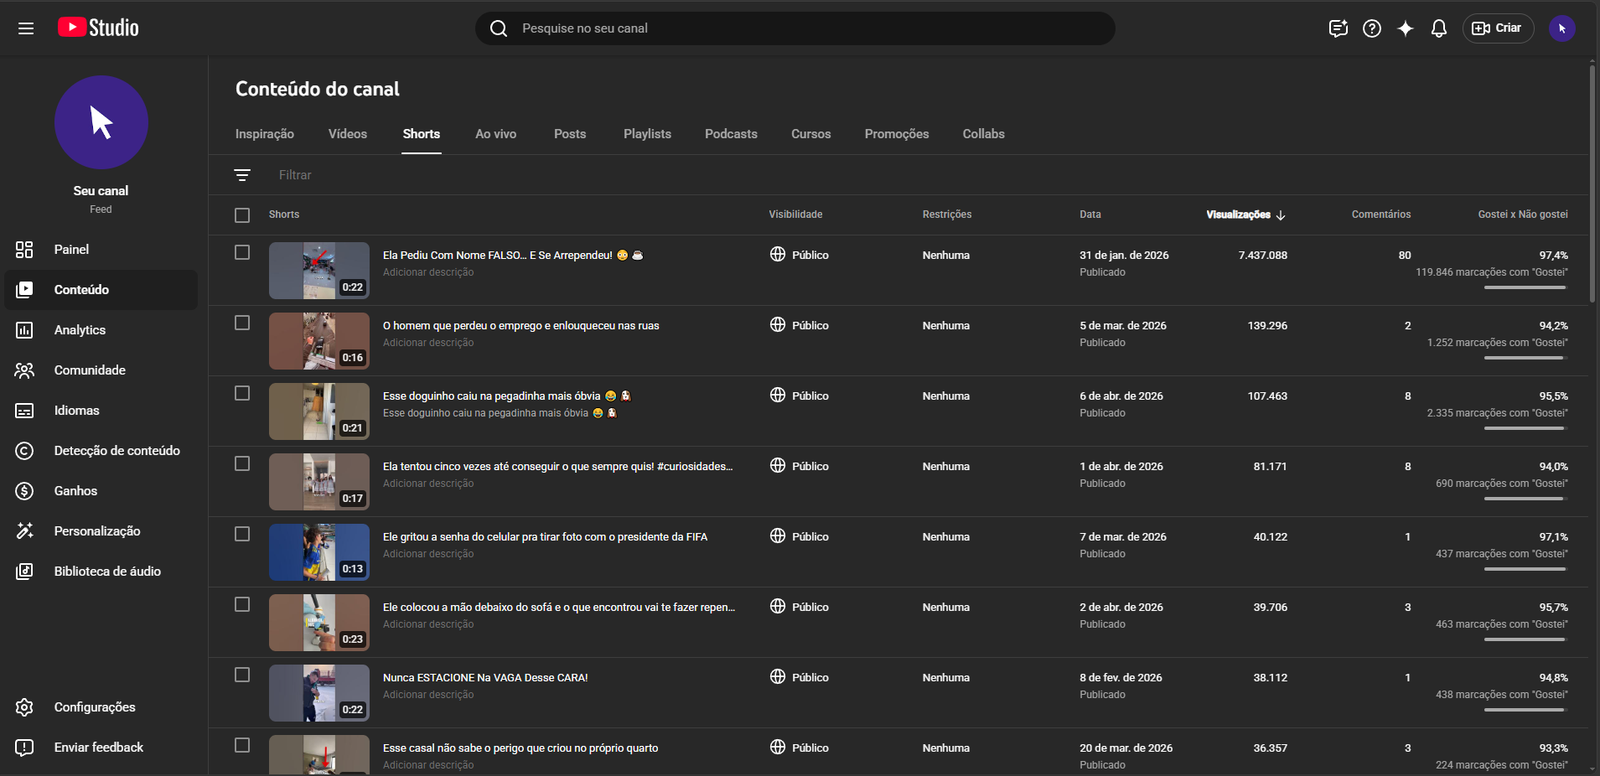The image size is (1600, 776).
Task: Open Analytics from the sidebar
Action: click(80, 330)
